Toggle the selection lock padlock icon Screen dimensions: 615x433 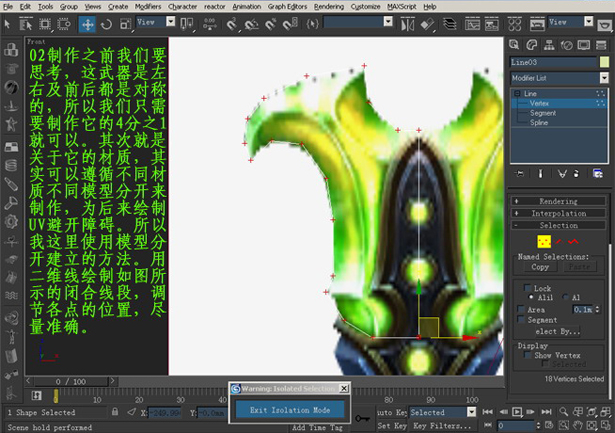(x=115, y=411)
